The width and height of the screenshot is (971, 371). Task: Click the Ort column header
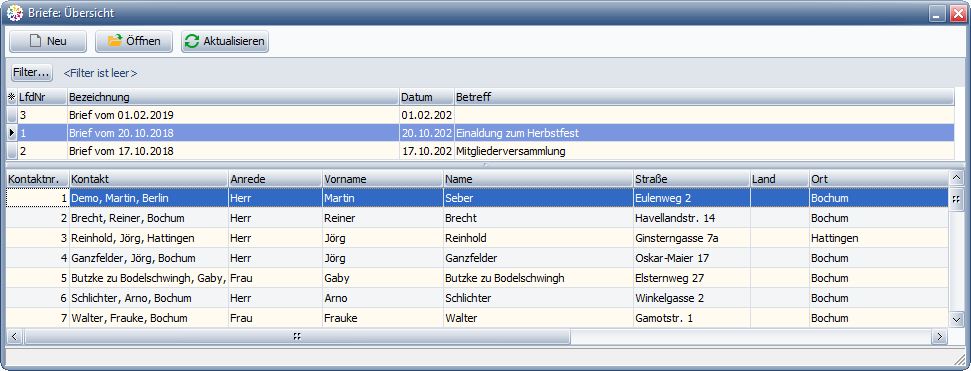pyautogui.click(x=879, y=178)
